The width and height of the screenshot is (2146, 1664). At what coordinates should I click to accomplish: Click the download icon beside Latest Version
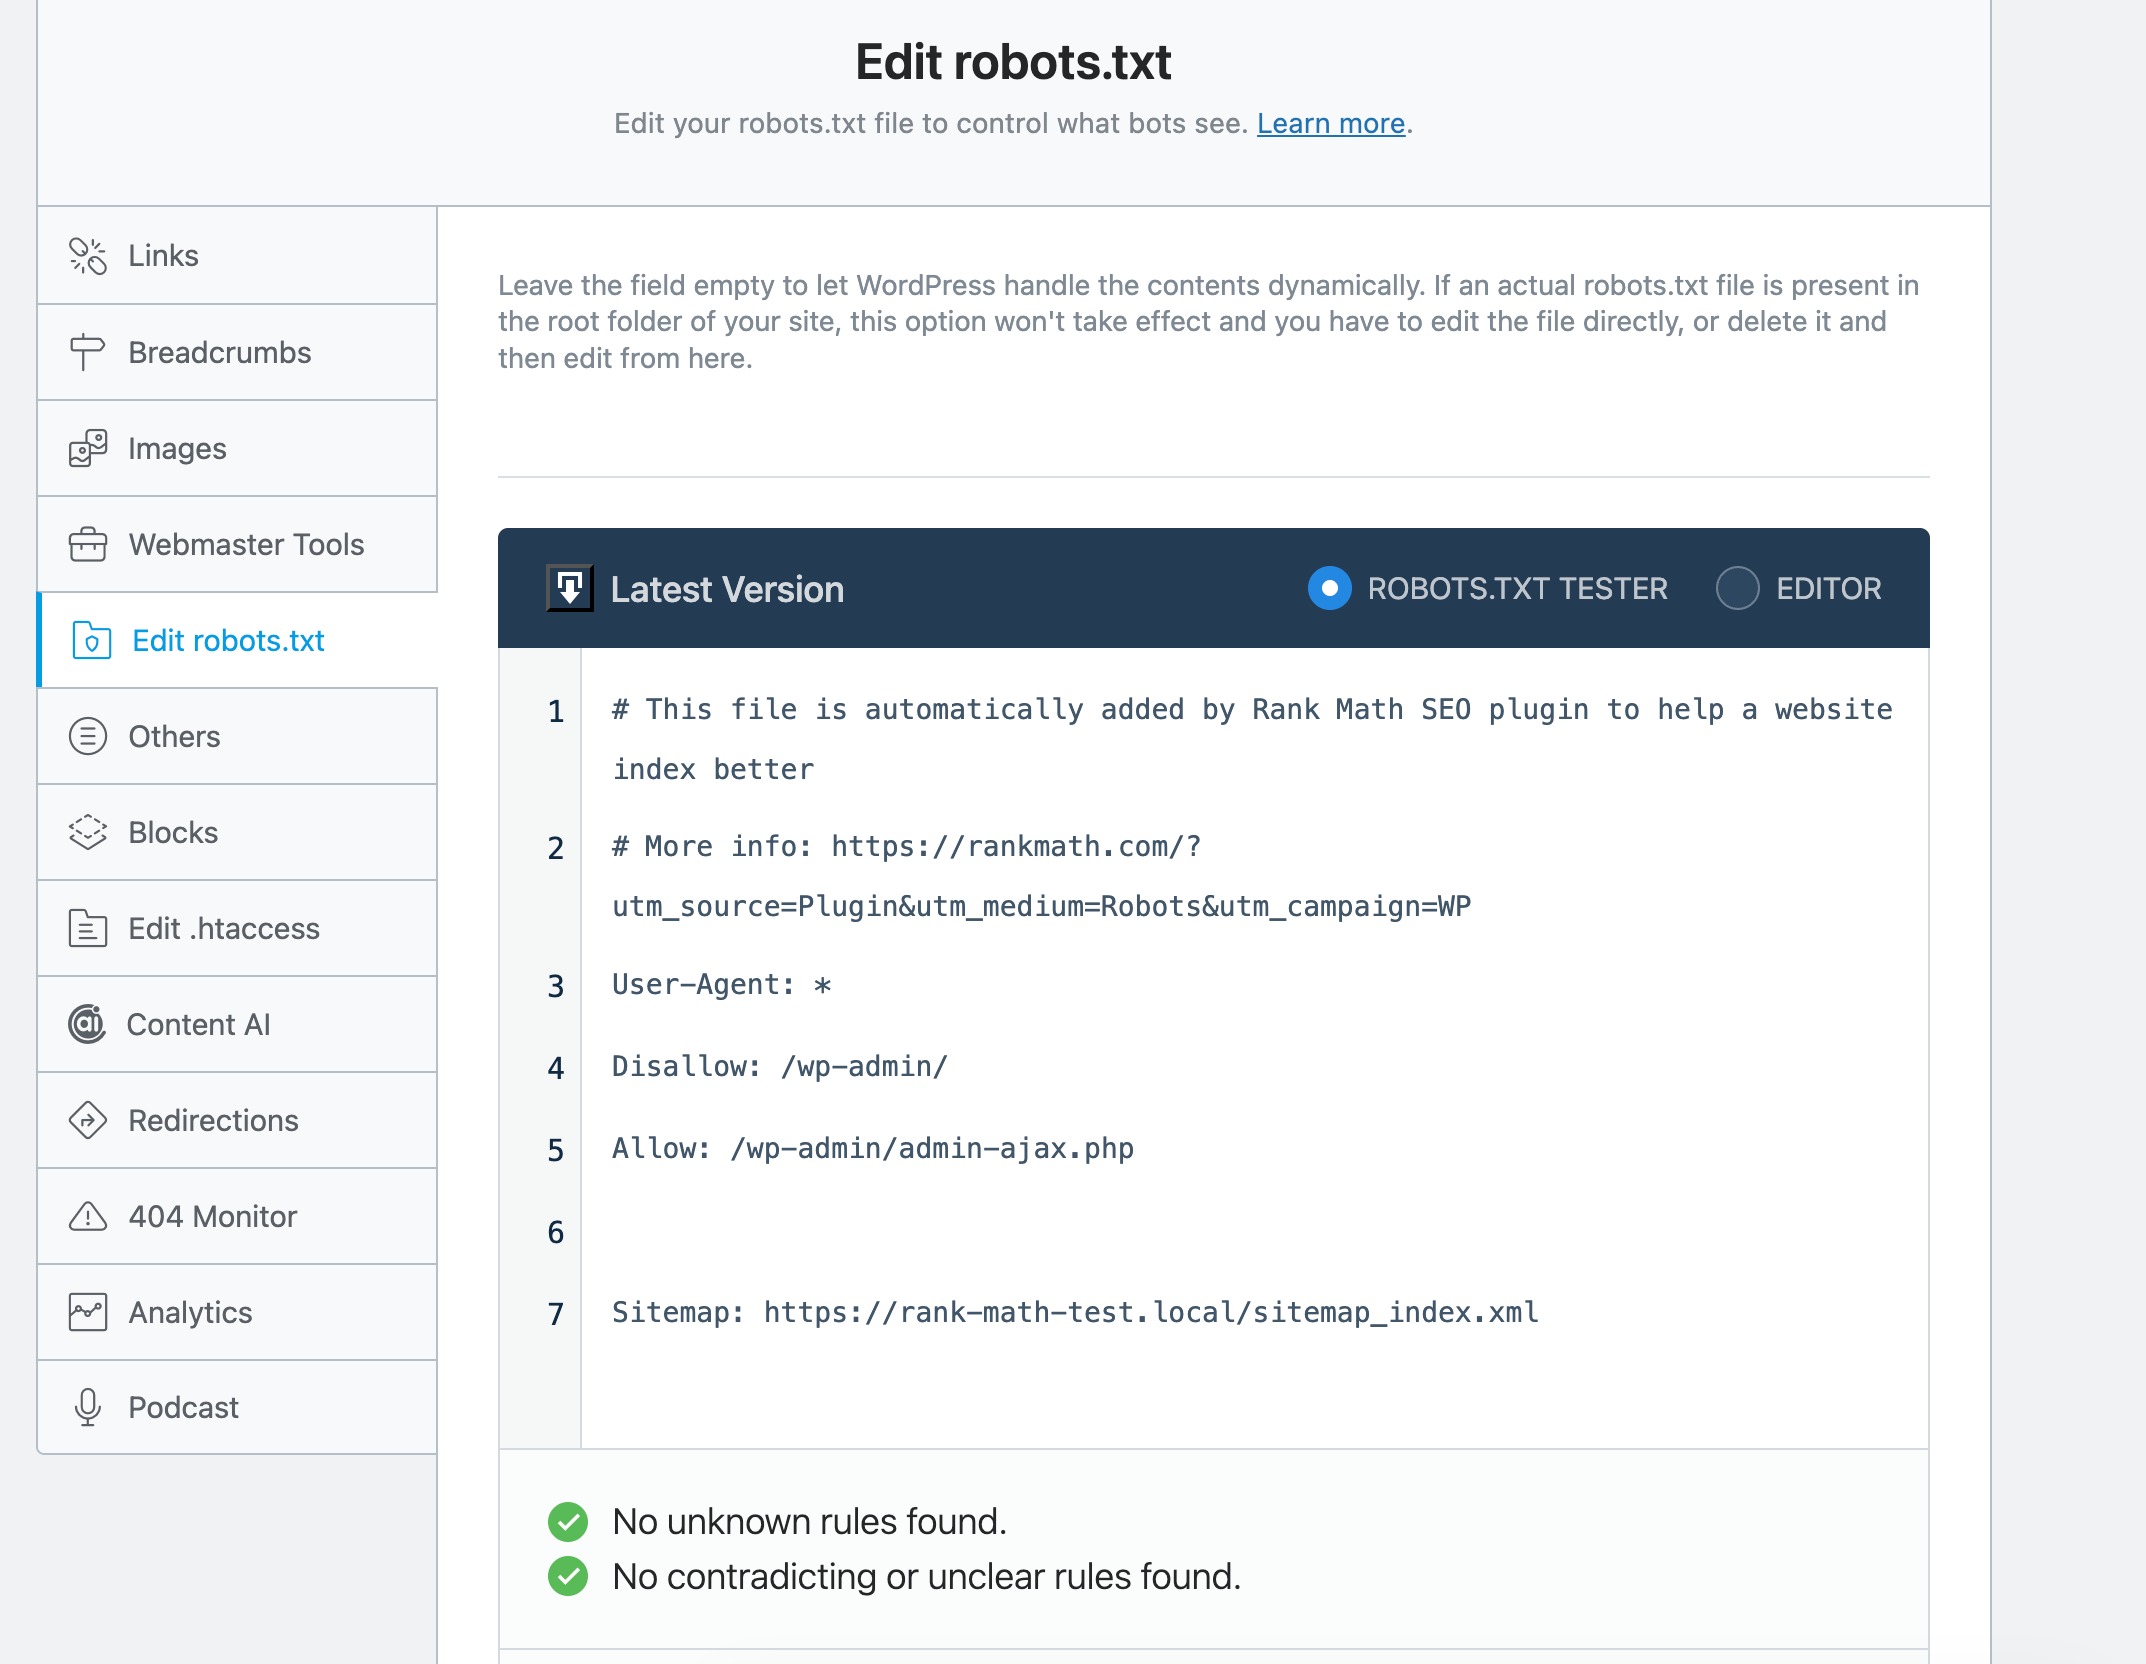[x=566, y=589]
